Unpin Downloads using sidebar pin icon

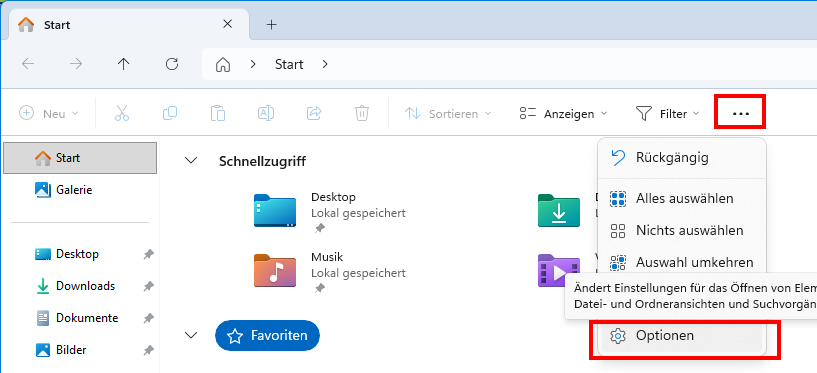tap(148, 286)
